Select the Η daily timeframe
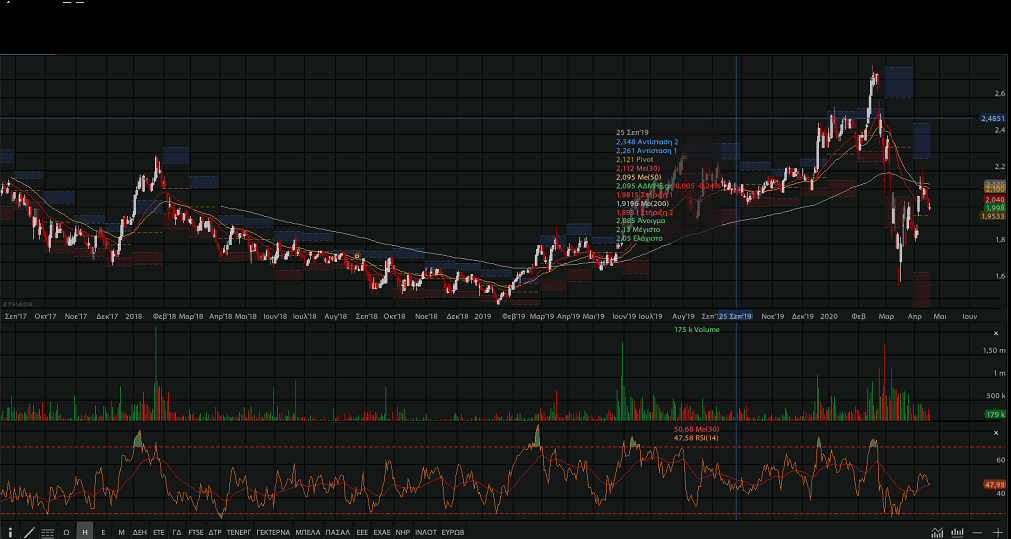This screenshot has height=539, width=1011. point(85,532)
